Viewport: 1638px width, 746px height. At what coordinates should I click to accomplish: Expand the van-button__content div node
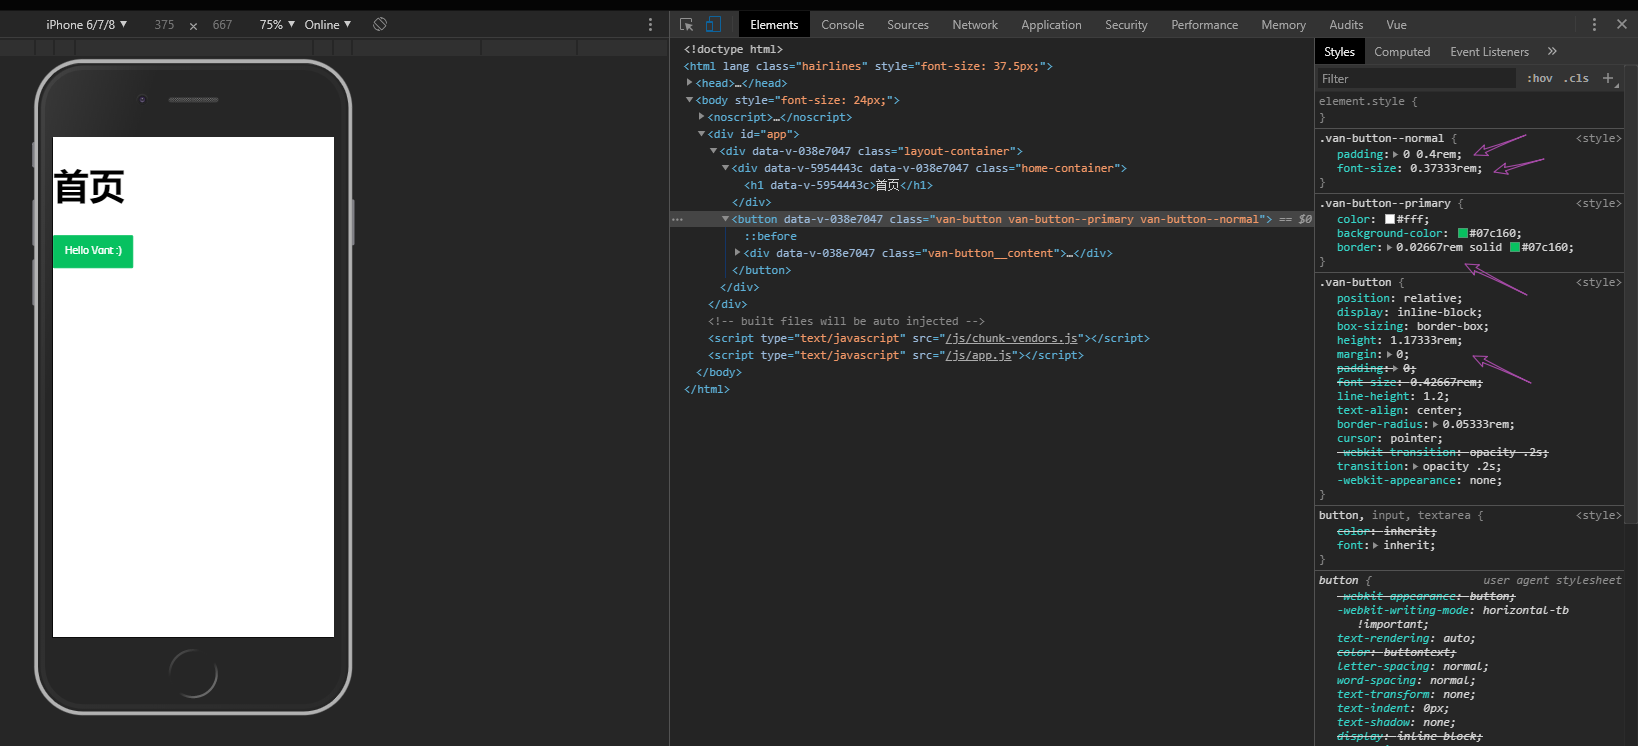coord(737,253)
